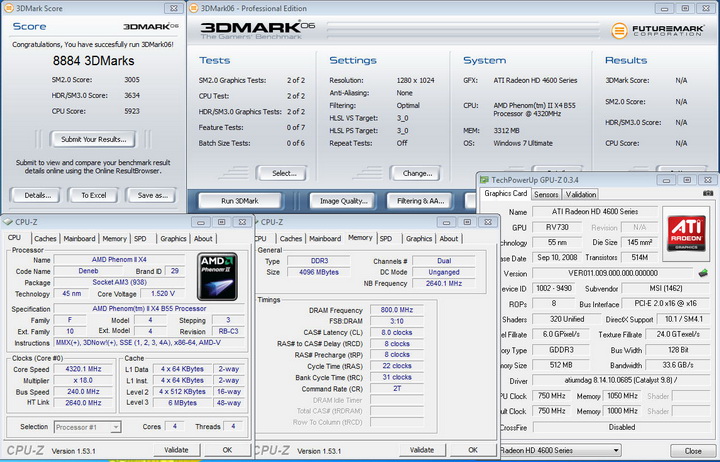Screen dimensions: 720x462
Task: Click the GPU-Z title bar app icon
Action: [x=485, y=179]
